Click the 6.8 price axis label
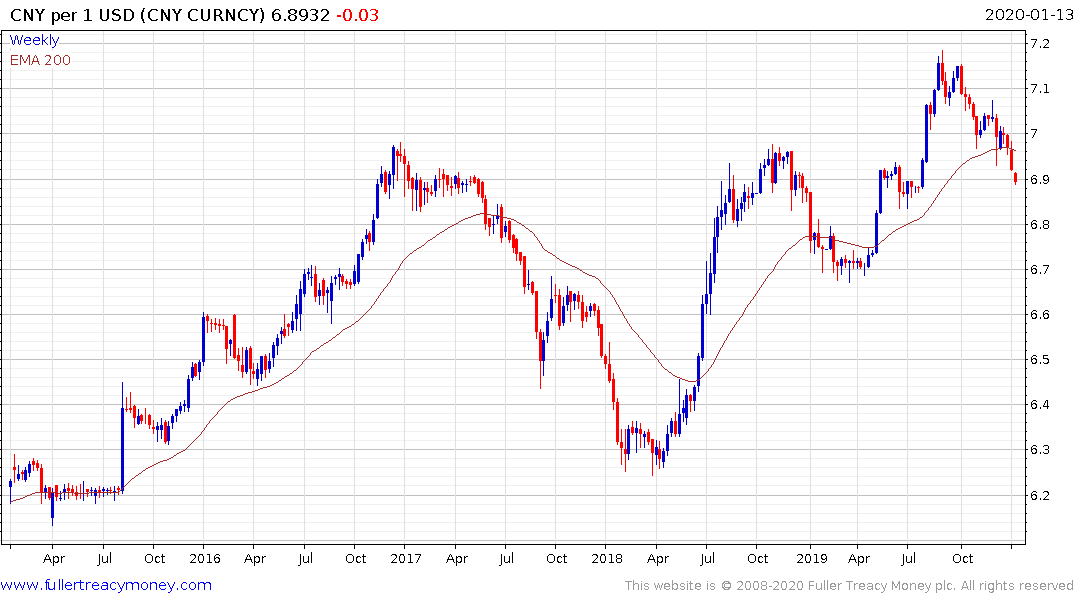 tap(1039, 225)
